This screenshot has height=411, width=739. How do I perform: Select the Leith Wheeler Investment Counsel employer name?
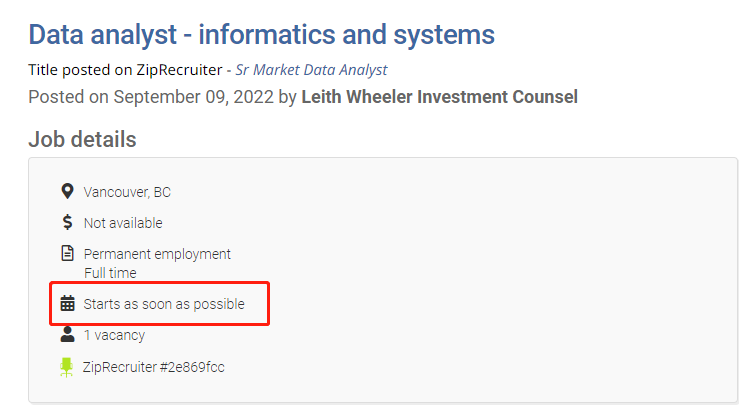click(439, 97)
